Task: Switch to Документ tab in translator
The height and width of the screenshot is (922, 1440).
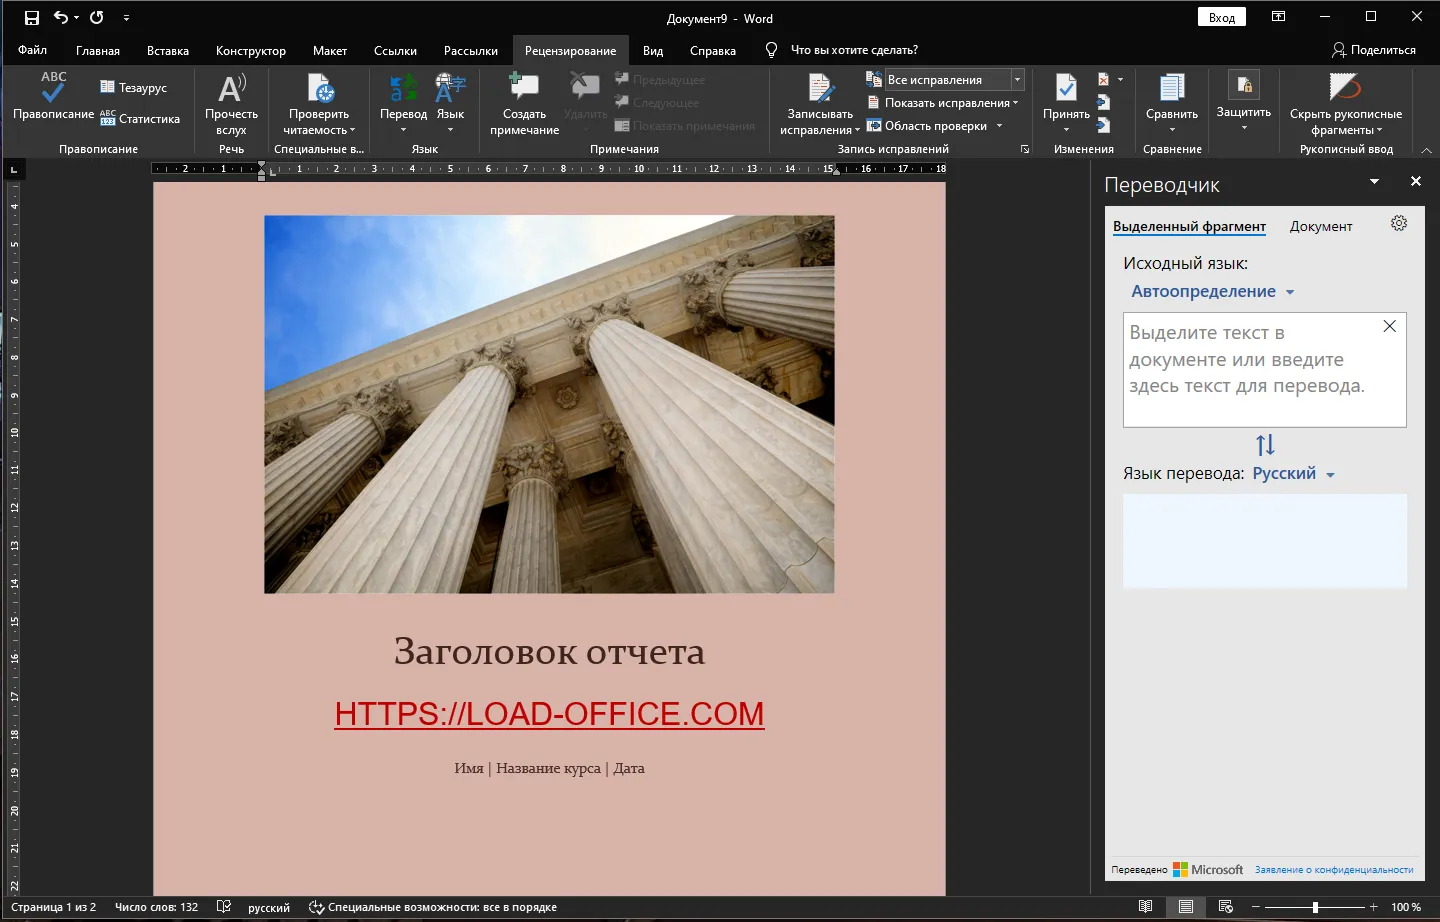Action: [x=1320, y=227]
